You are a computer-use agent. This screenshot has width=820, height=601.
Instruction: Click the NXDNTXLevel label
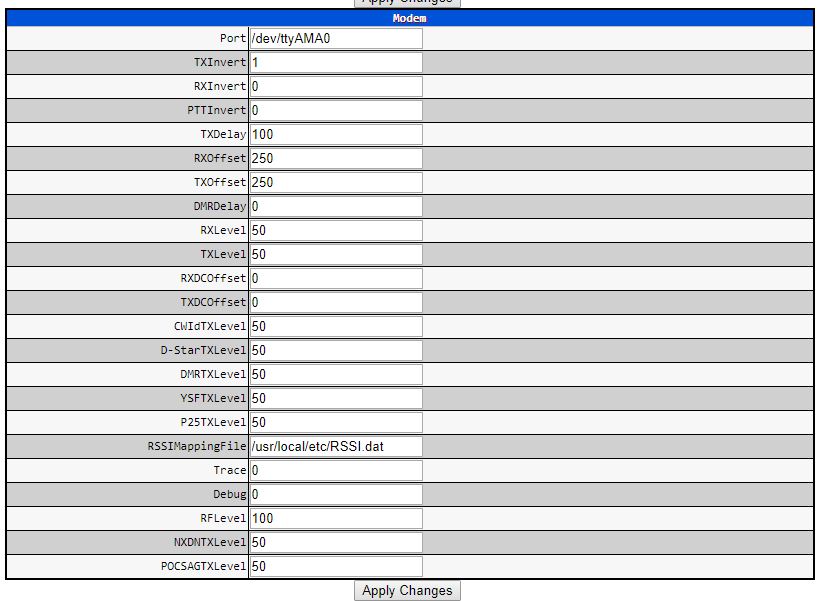click(x=210, y=542)
